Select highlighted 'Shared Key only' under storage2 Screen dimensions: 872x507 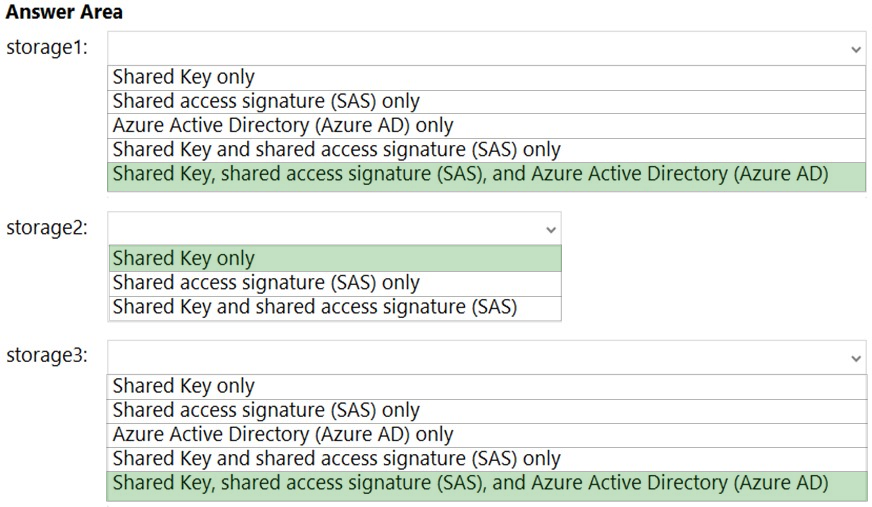335,259
